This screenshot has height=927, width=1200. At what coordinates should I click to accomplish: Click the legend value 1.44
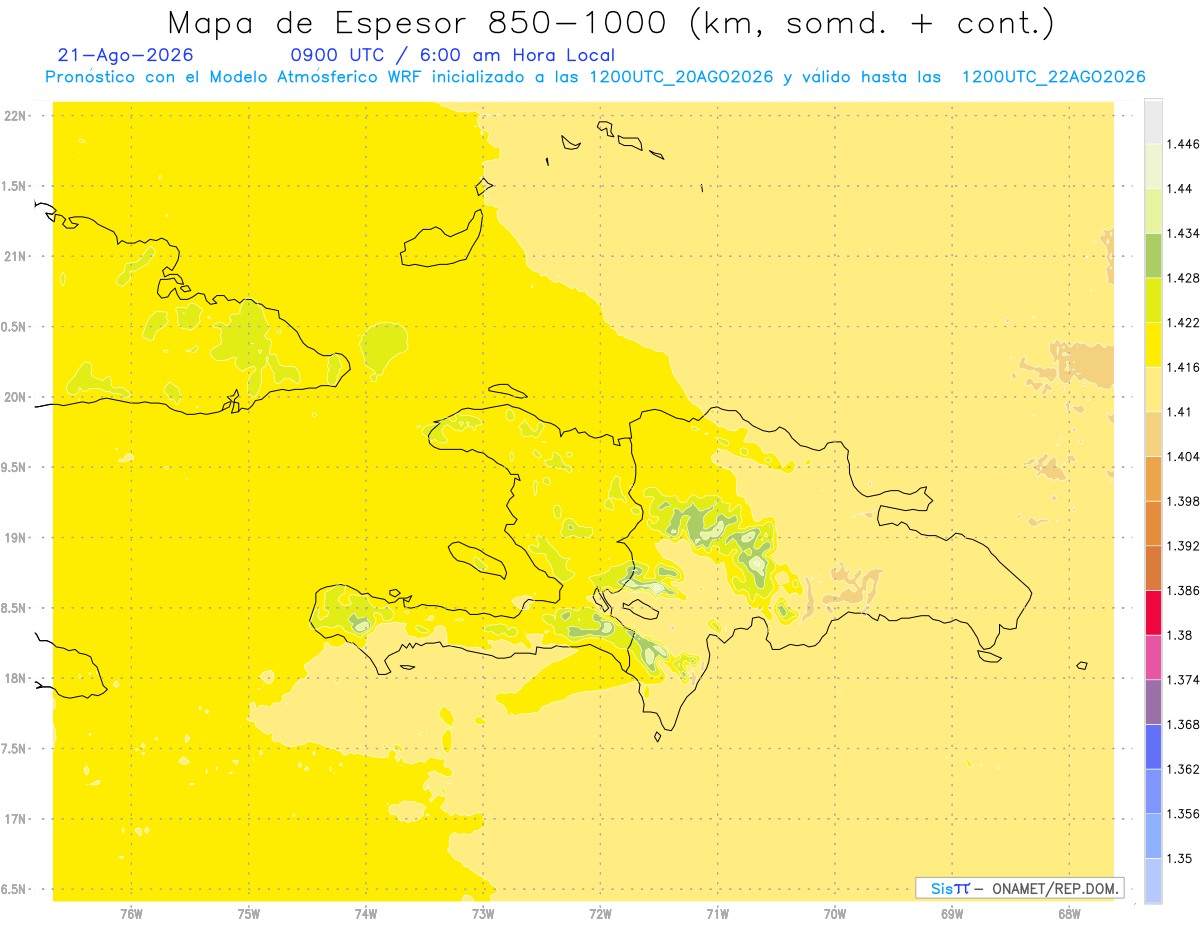click(x=1179, y=188)
